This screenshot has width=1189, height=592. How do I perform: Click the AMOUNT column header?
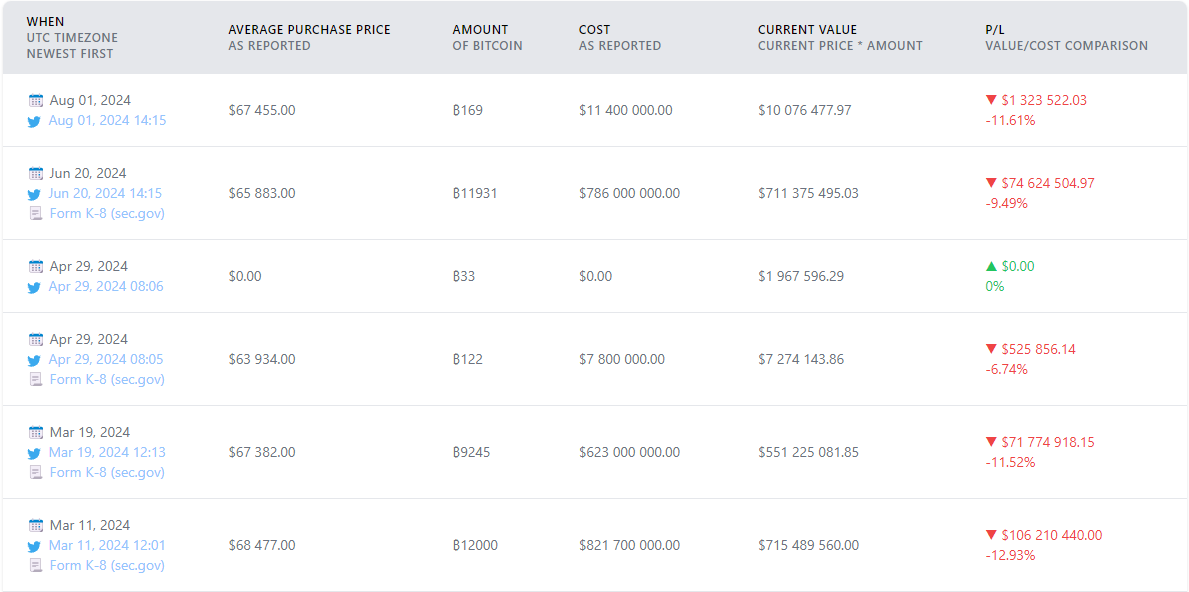coord(480,30)
